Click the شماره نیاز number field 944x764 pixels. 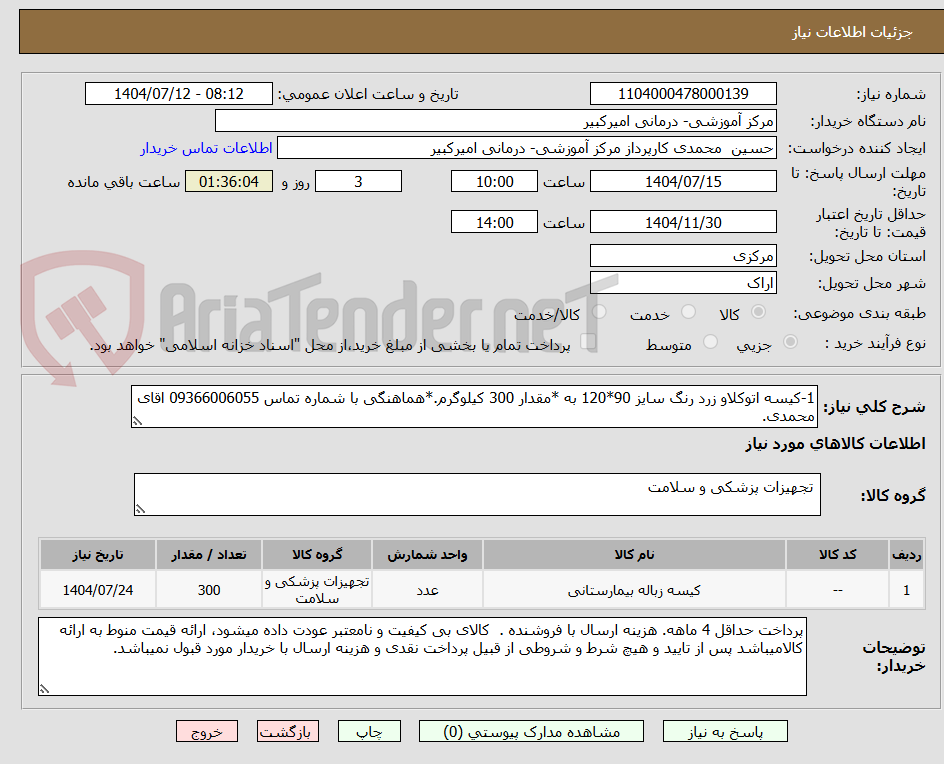pyautogui.click(x=683, y=93)
